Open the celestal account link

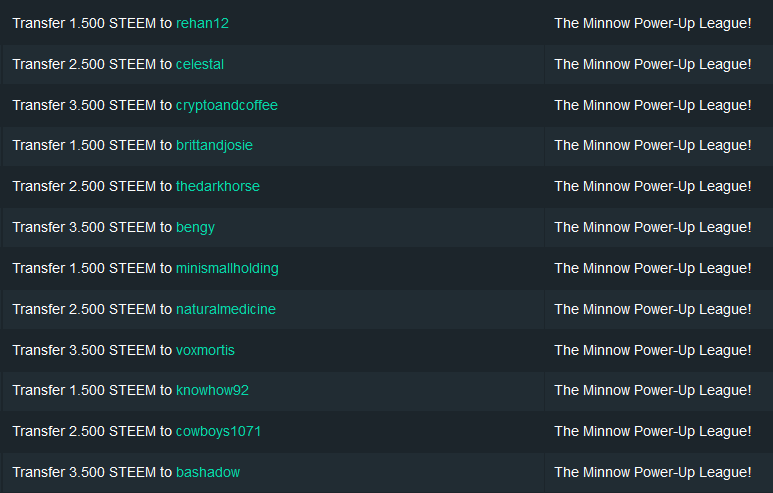(200, 65)
